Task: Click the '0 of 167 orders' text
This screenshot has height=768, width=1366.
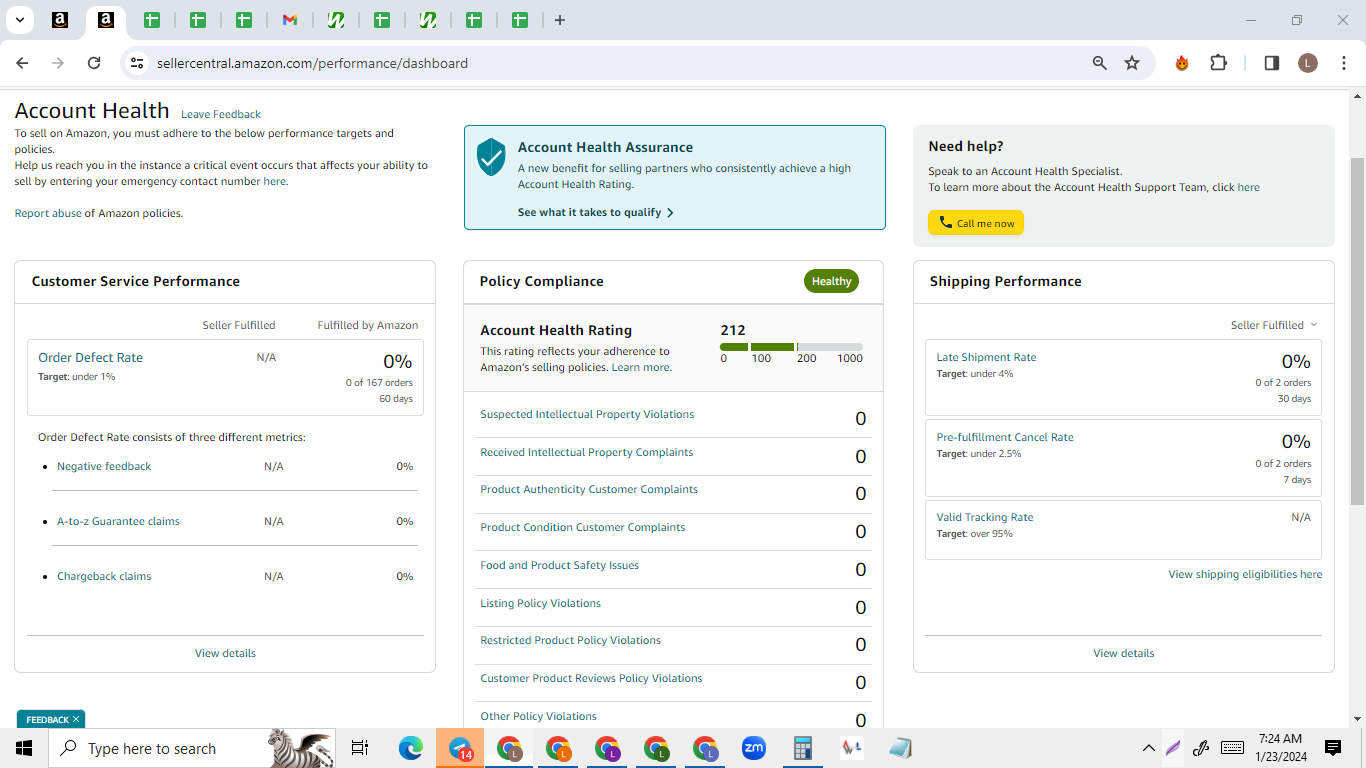Action: click(379, 382)
